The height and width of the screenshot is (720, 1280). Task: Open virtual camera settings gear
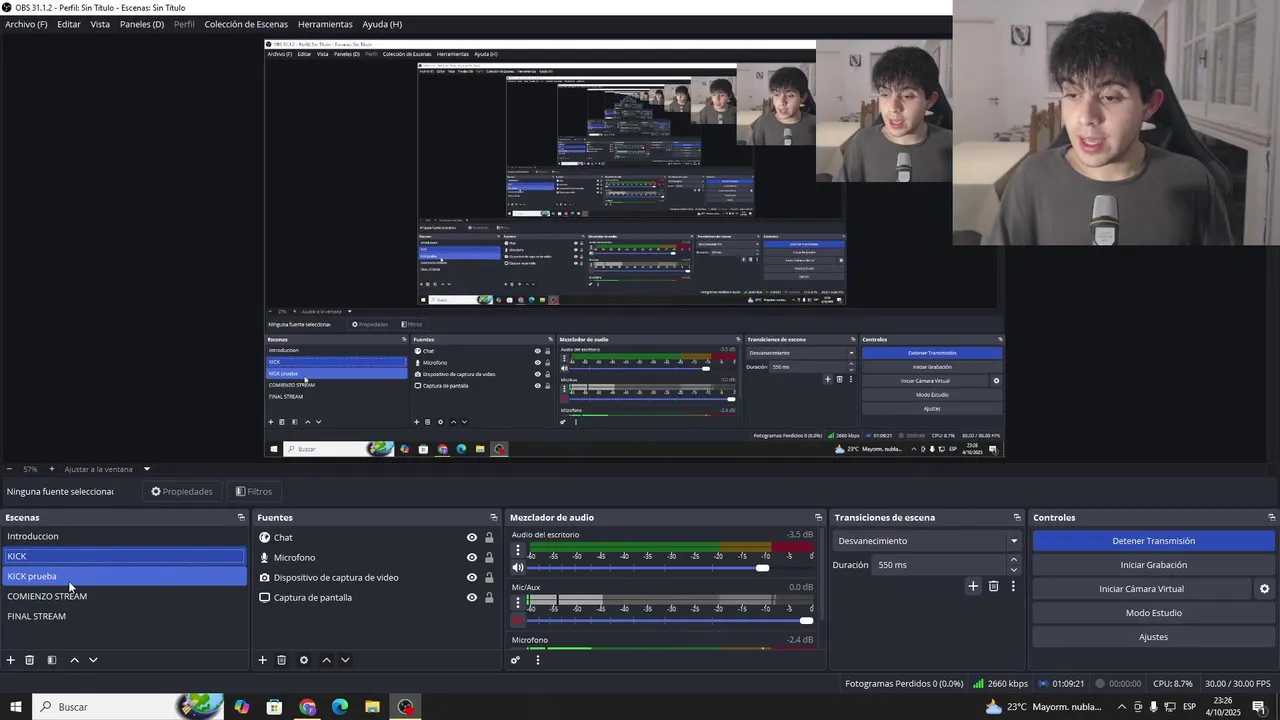[x=1264, y=589]
